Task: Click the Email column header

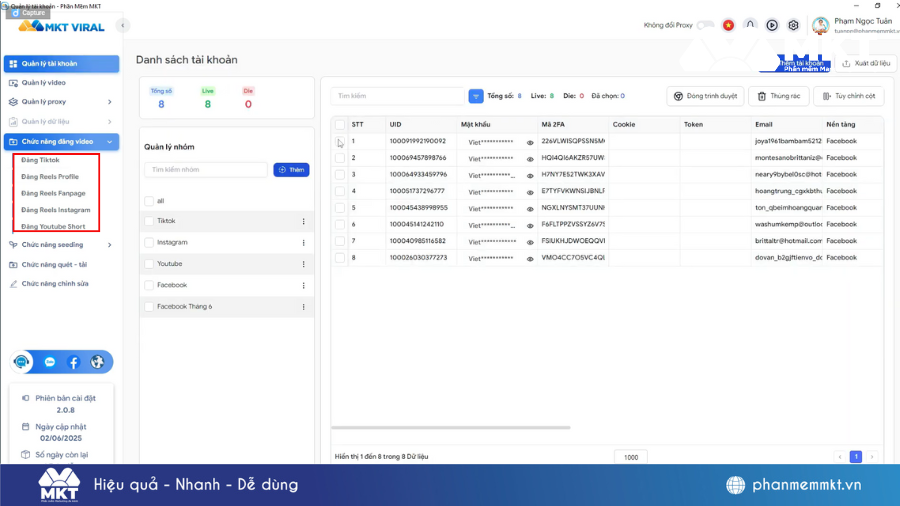Action: pos(763,124)
